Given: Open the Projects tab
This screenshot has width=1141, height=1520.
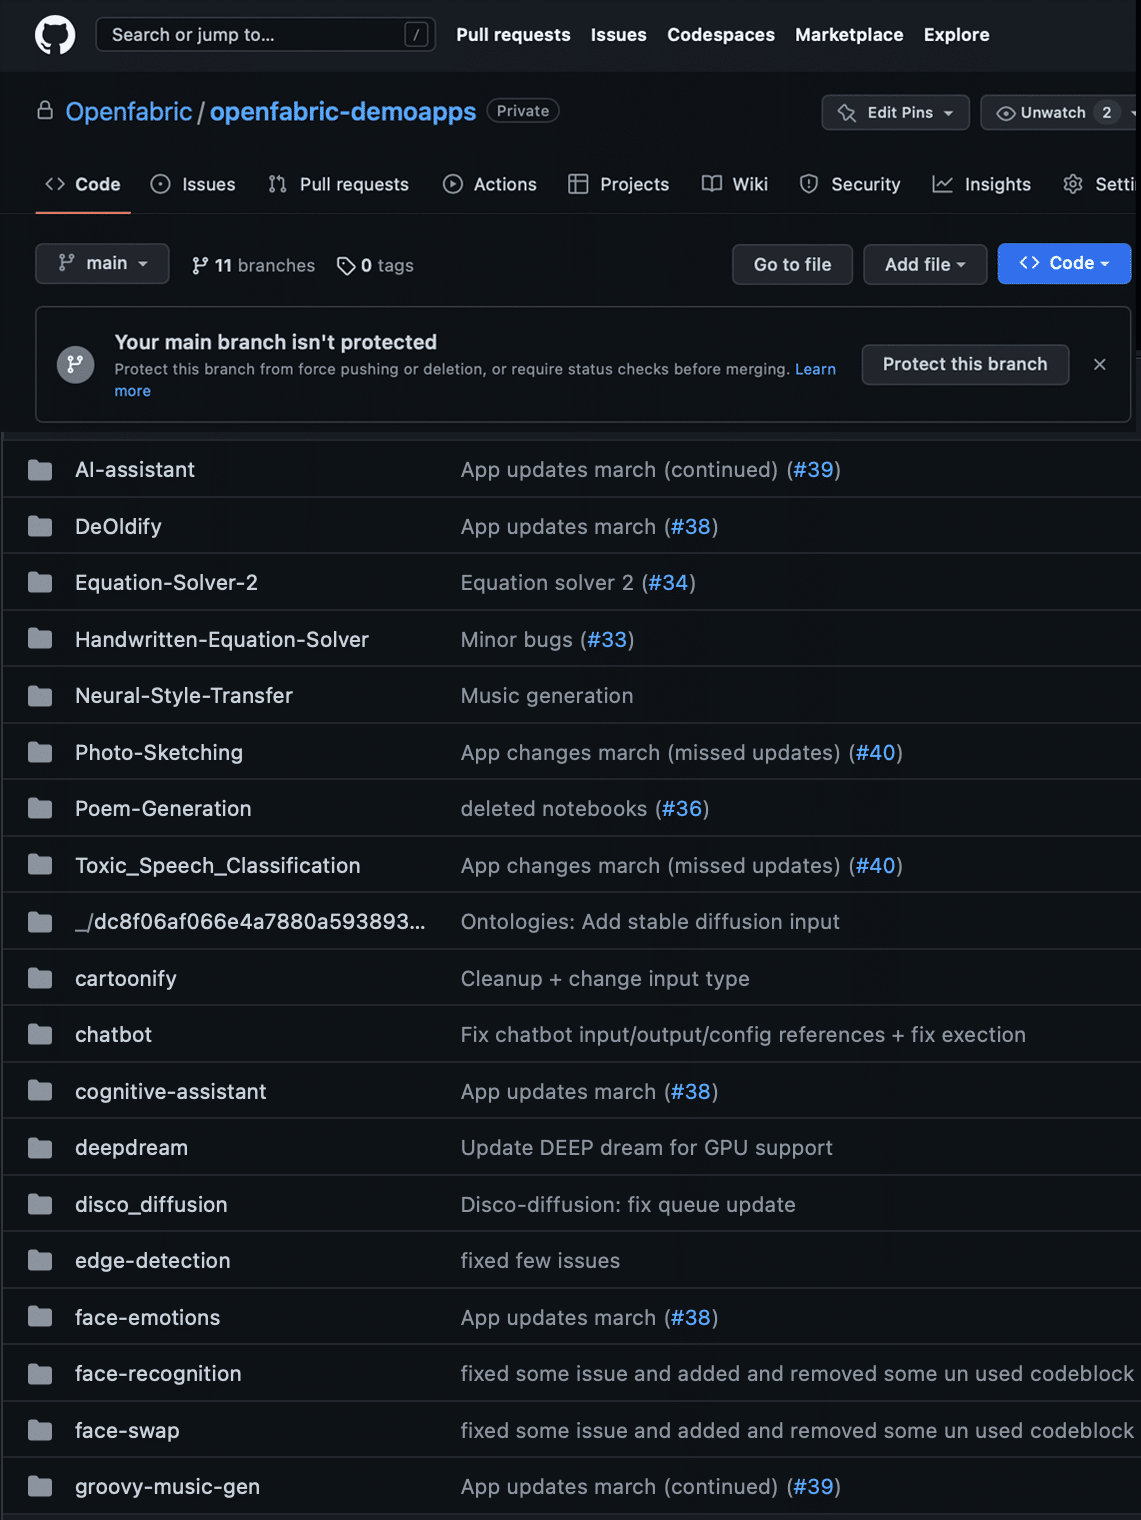Looking at the screenshot, I should tap(619, 185).
